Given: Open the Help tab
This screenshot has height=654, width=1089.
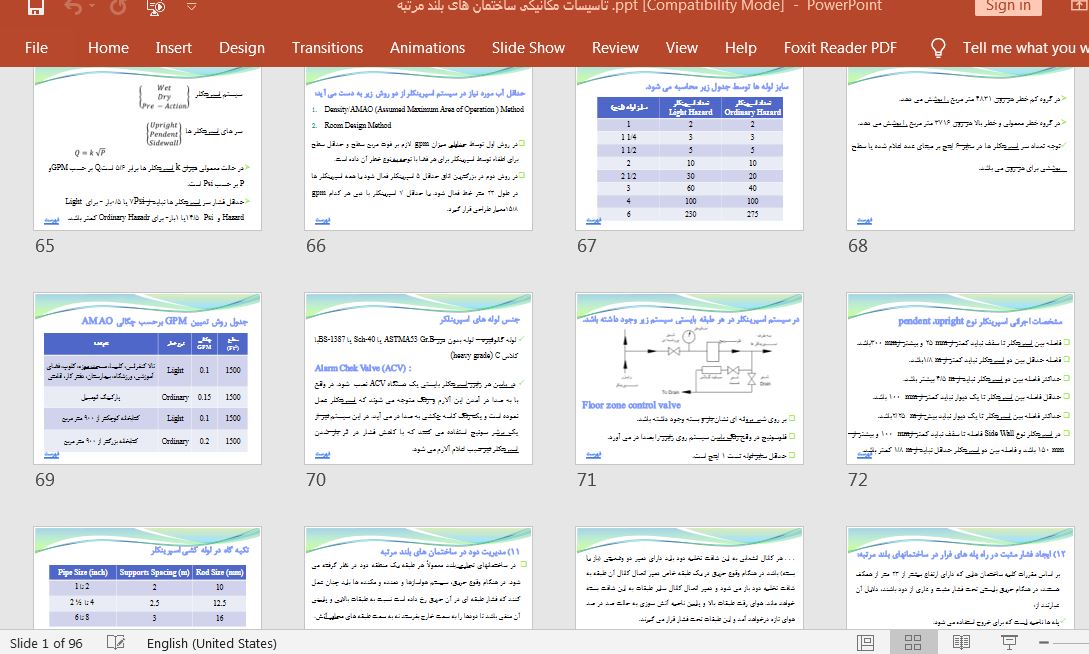Looking at the screenshot, I should pos(740,48).
